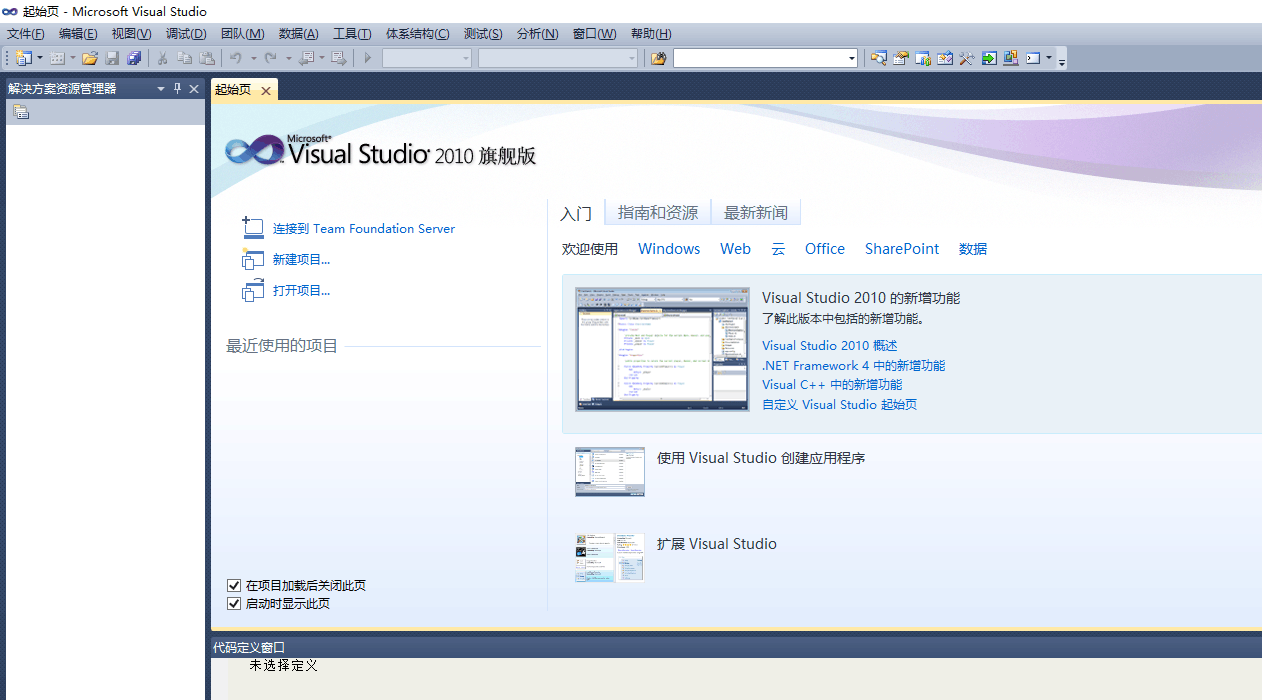Image resolution: width=1262 pixels, height=700 pixels.
Task: Click Visual Studio 2010 概述 link
Action: [830, 346]
